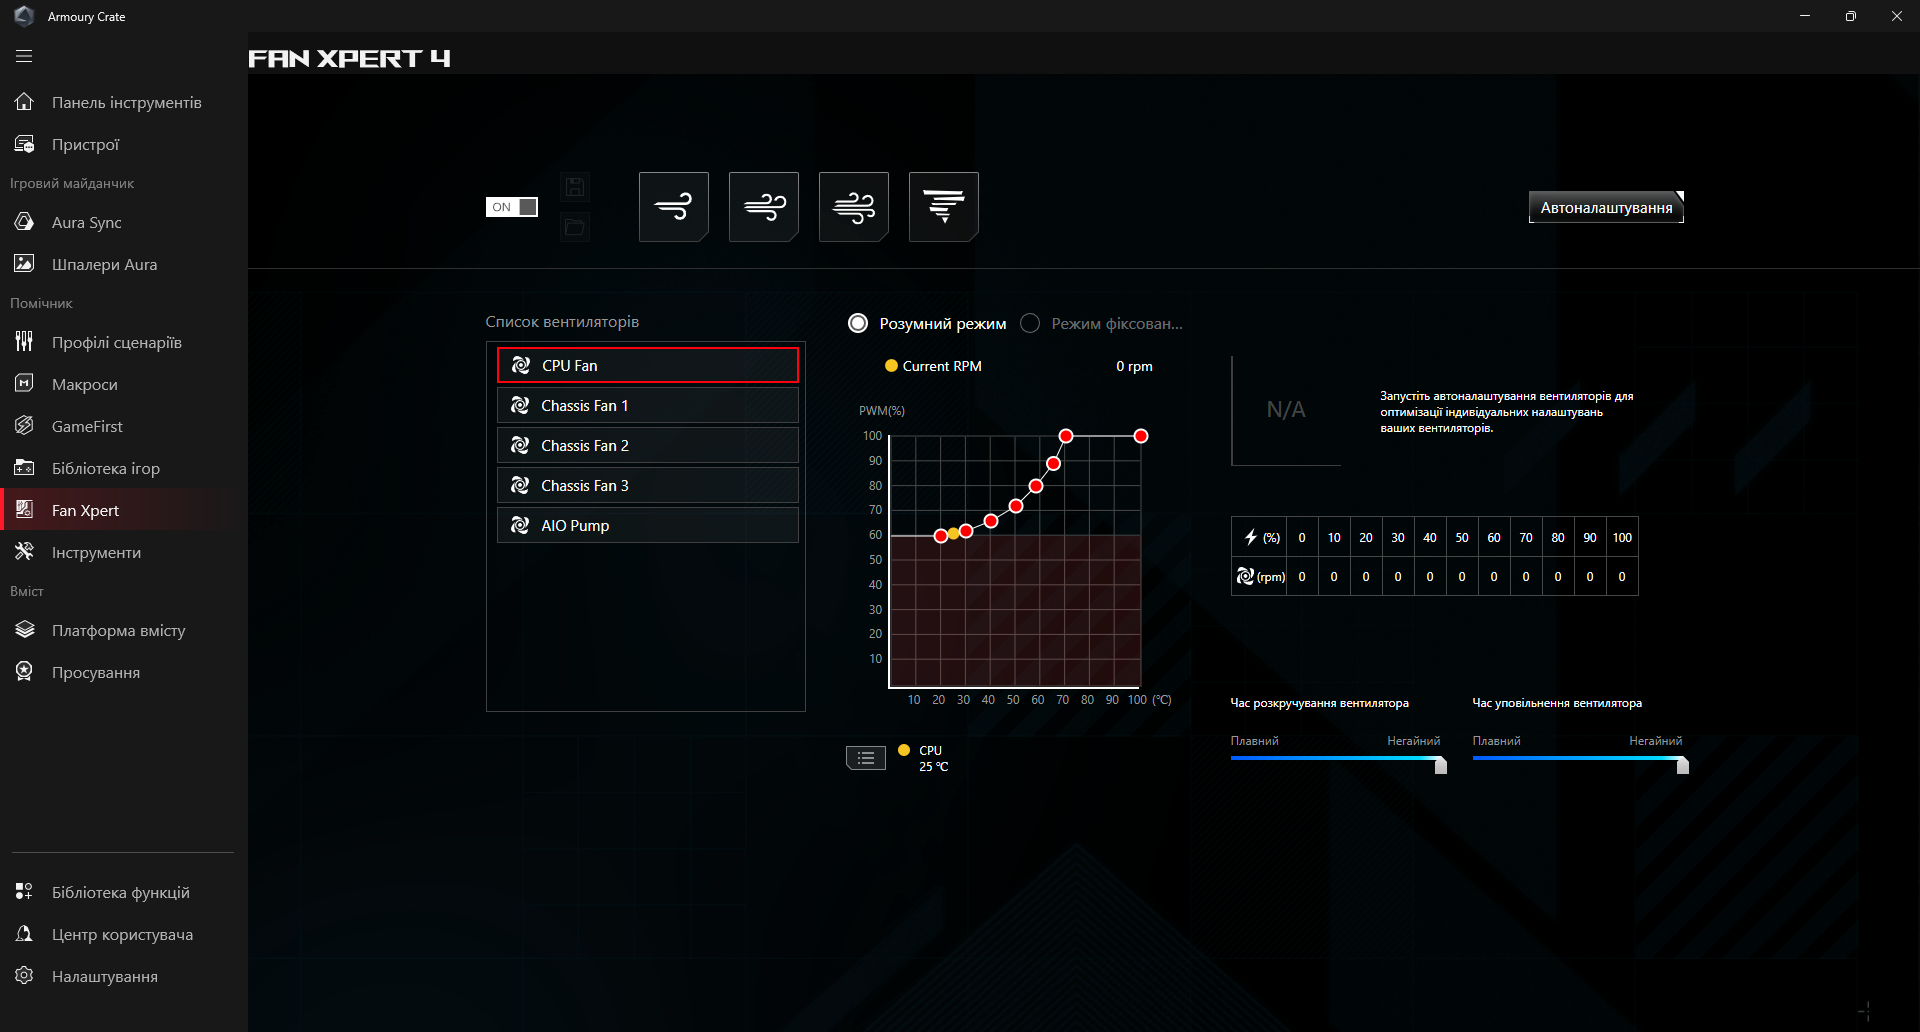Click the N/A tuning status box
This screenshot has width=1920, height=1032.
(x=1286, y=410)
